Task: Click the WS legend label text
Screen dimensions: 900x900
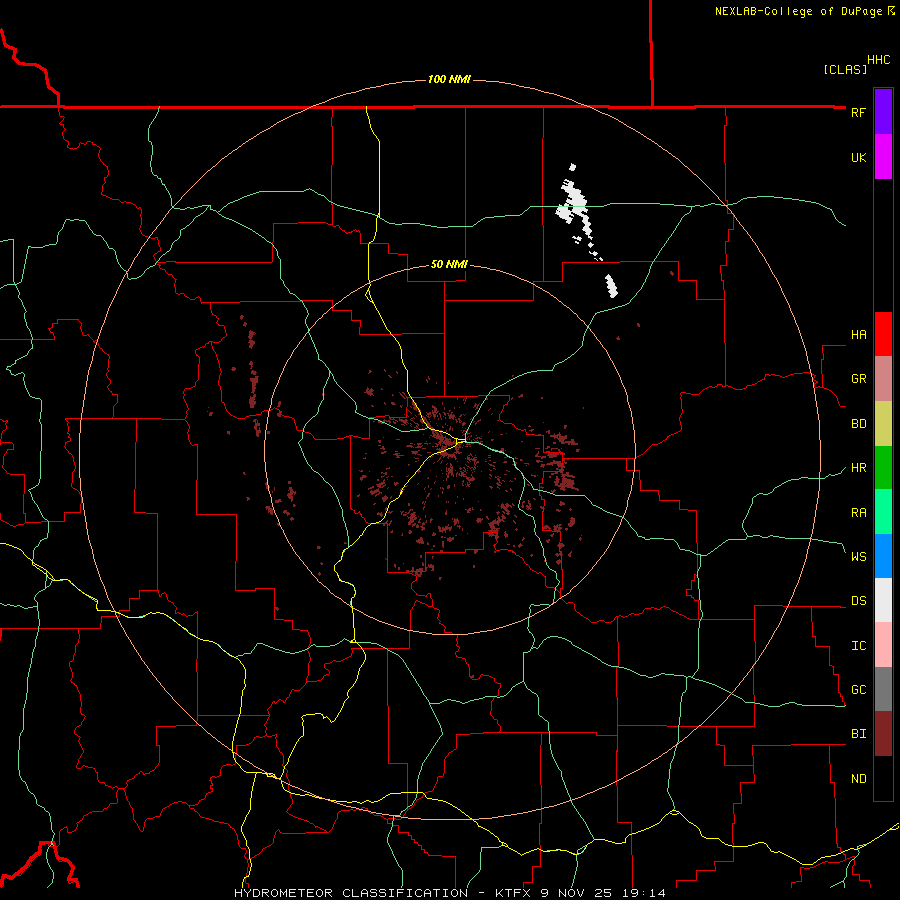Action: (859, 556)
